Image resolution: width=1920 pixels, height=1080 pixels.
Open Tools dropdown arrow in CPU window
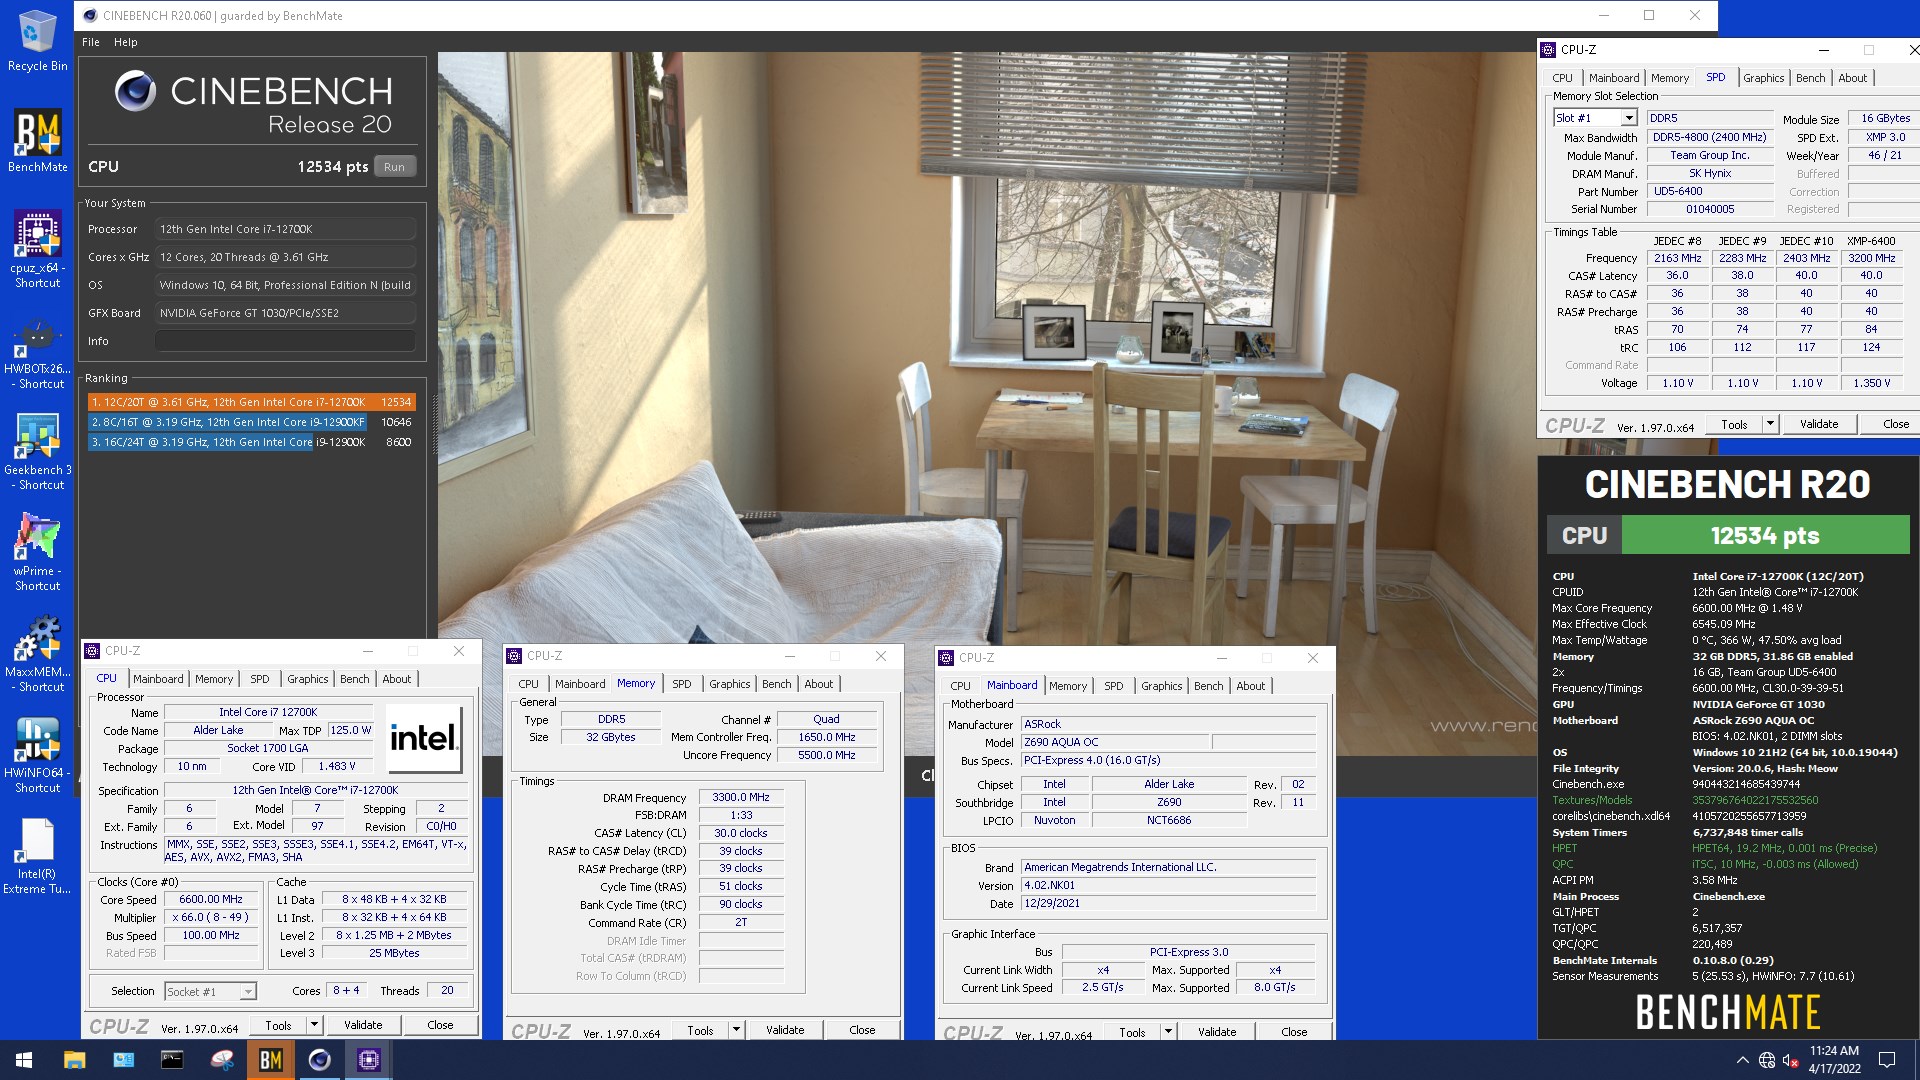click(313, 1025)
